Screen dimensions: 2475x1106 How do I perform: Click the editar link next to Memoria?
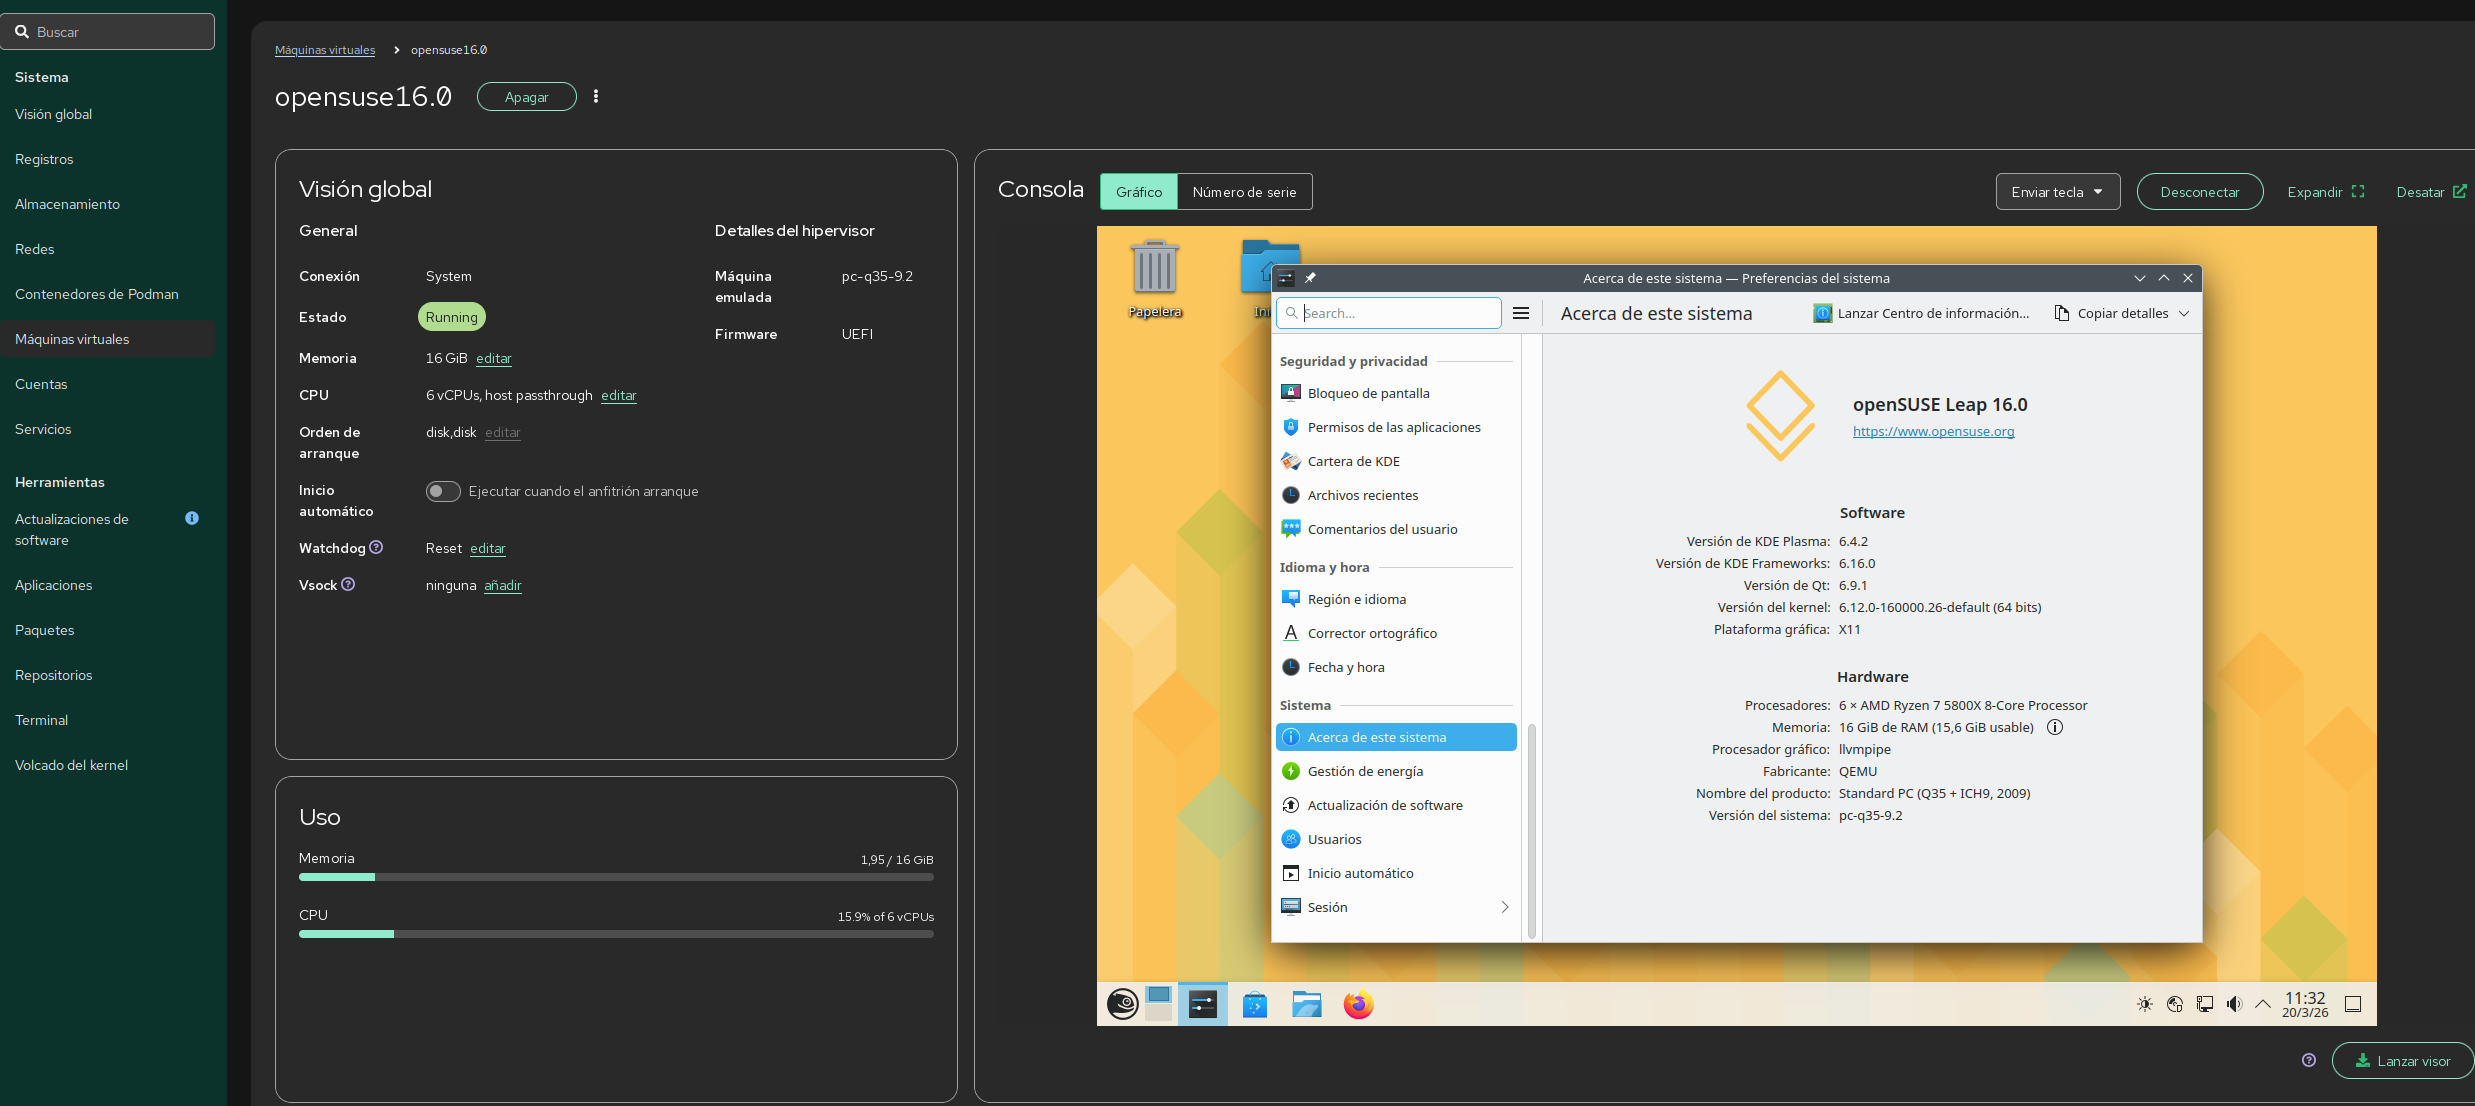493,358
